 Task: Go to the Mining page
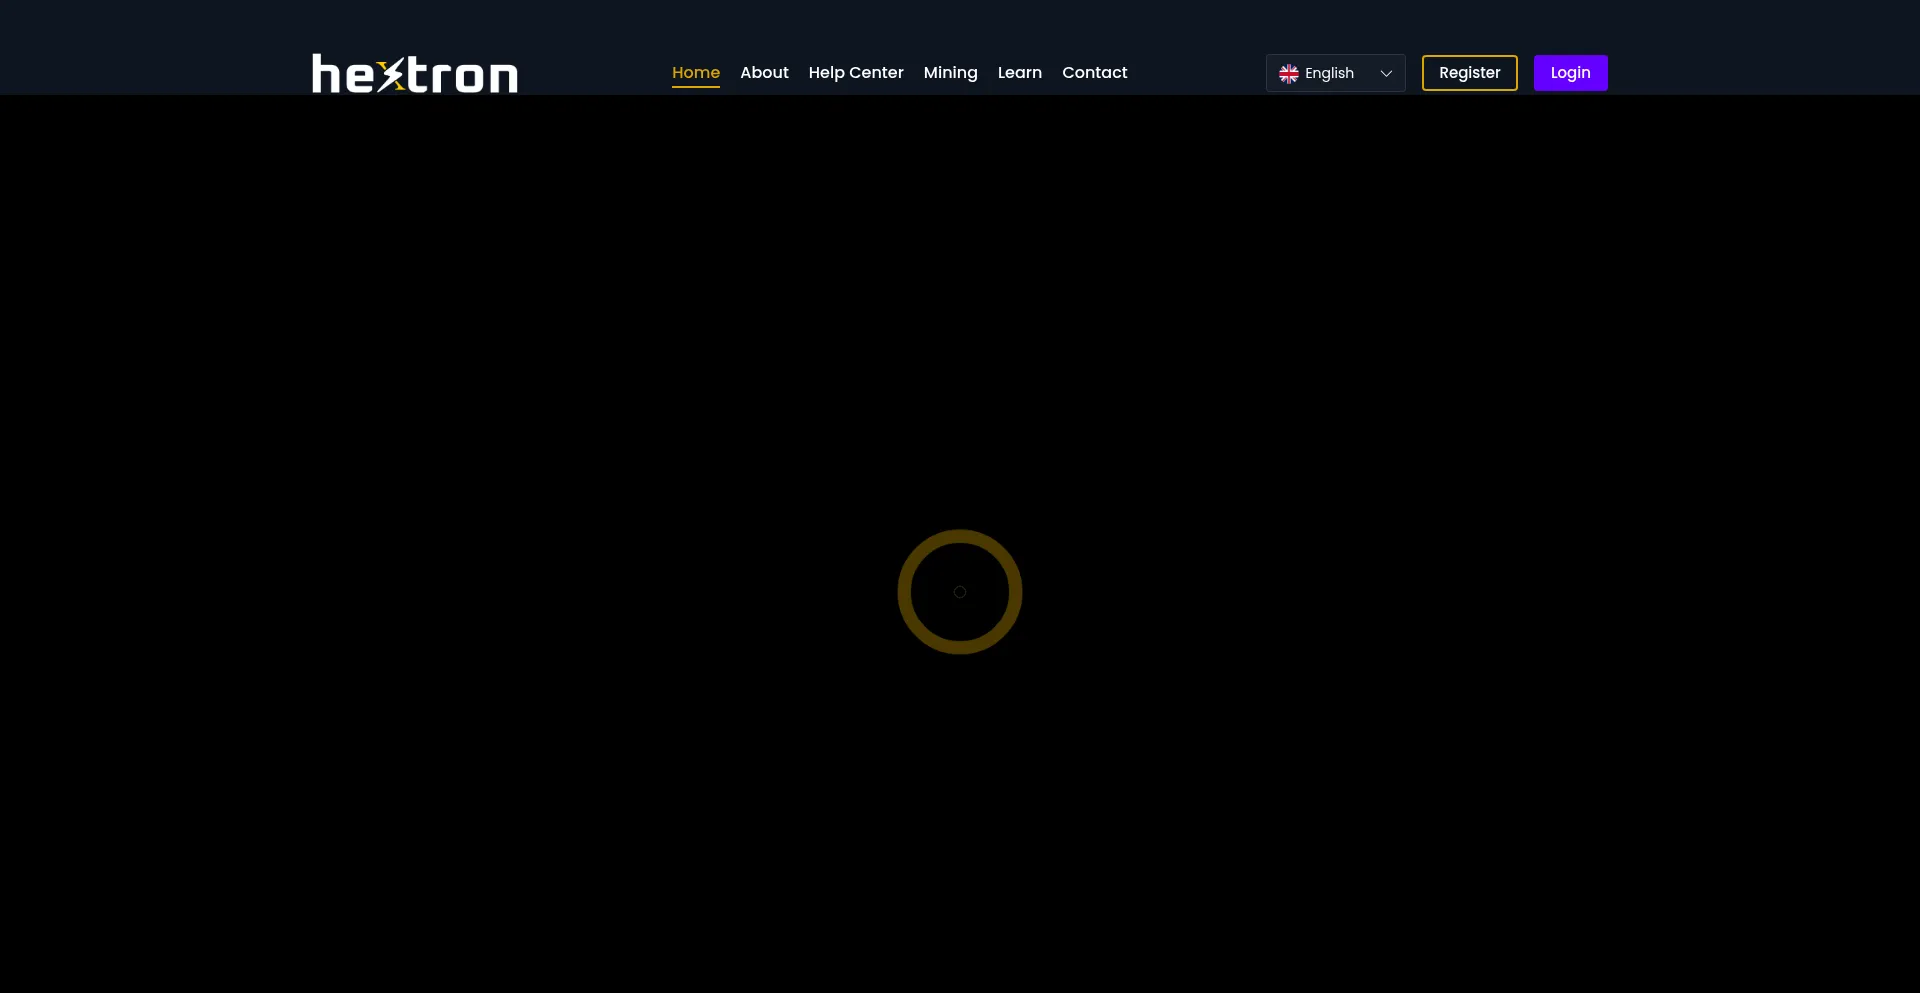coord(950,72)
